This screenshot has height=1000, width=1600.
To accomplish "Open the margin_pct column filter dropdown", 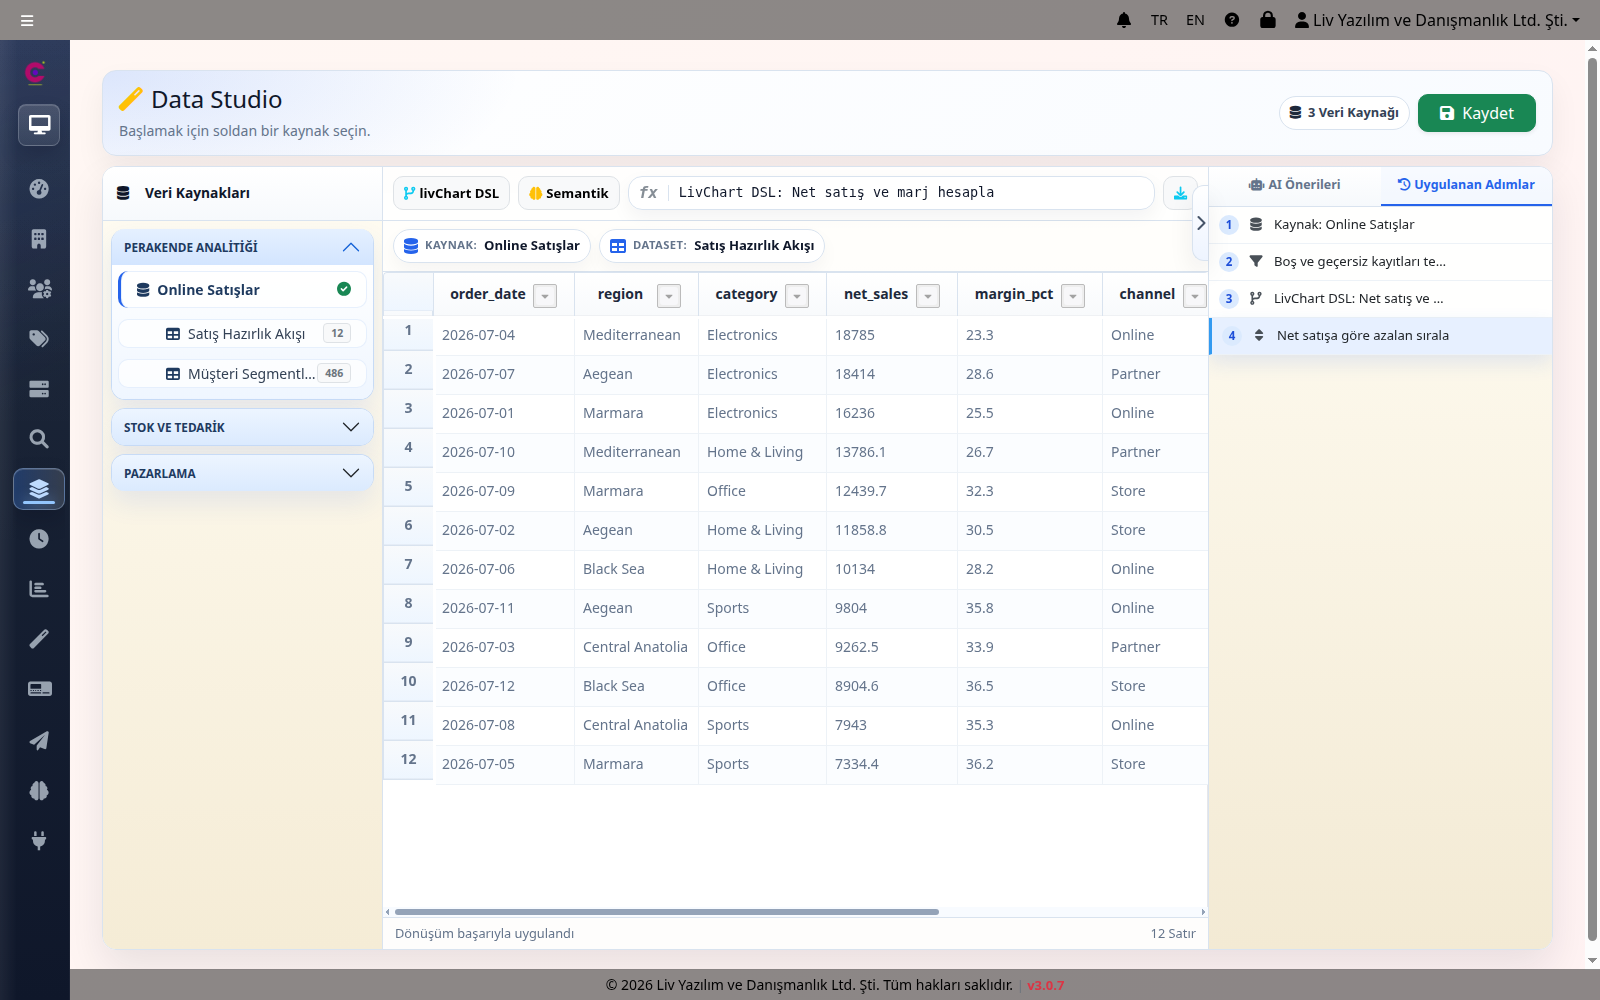I will click(1073, 296).
